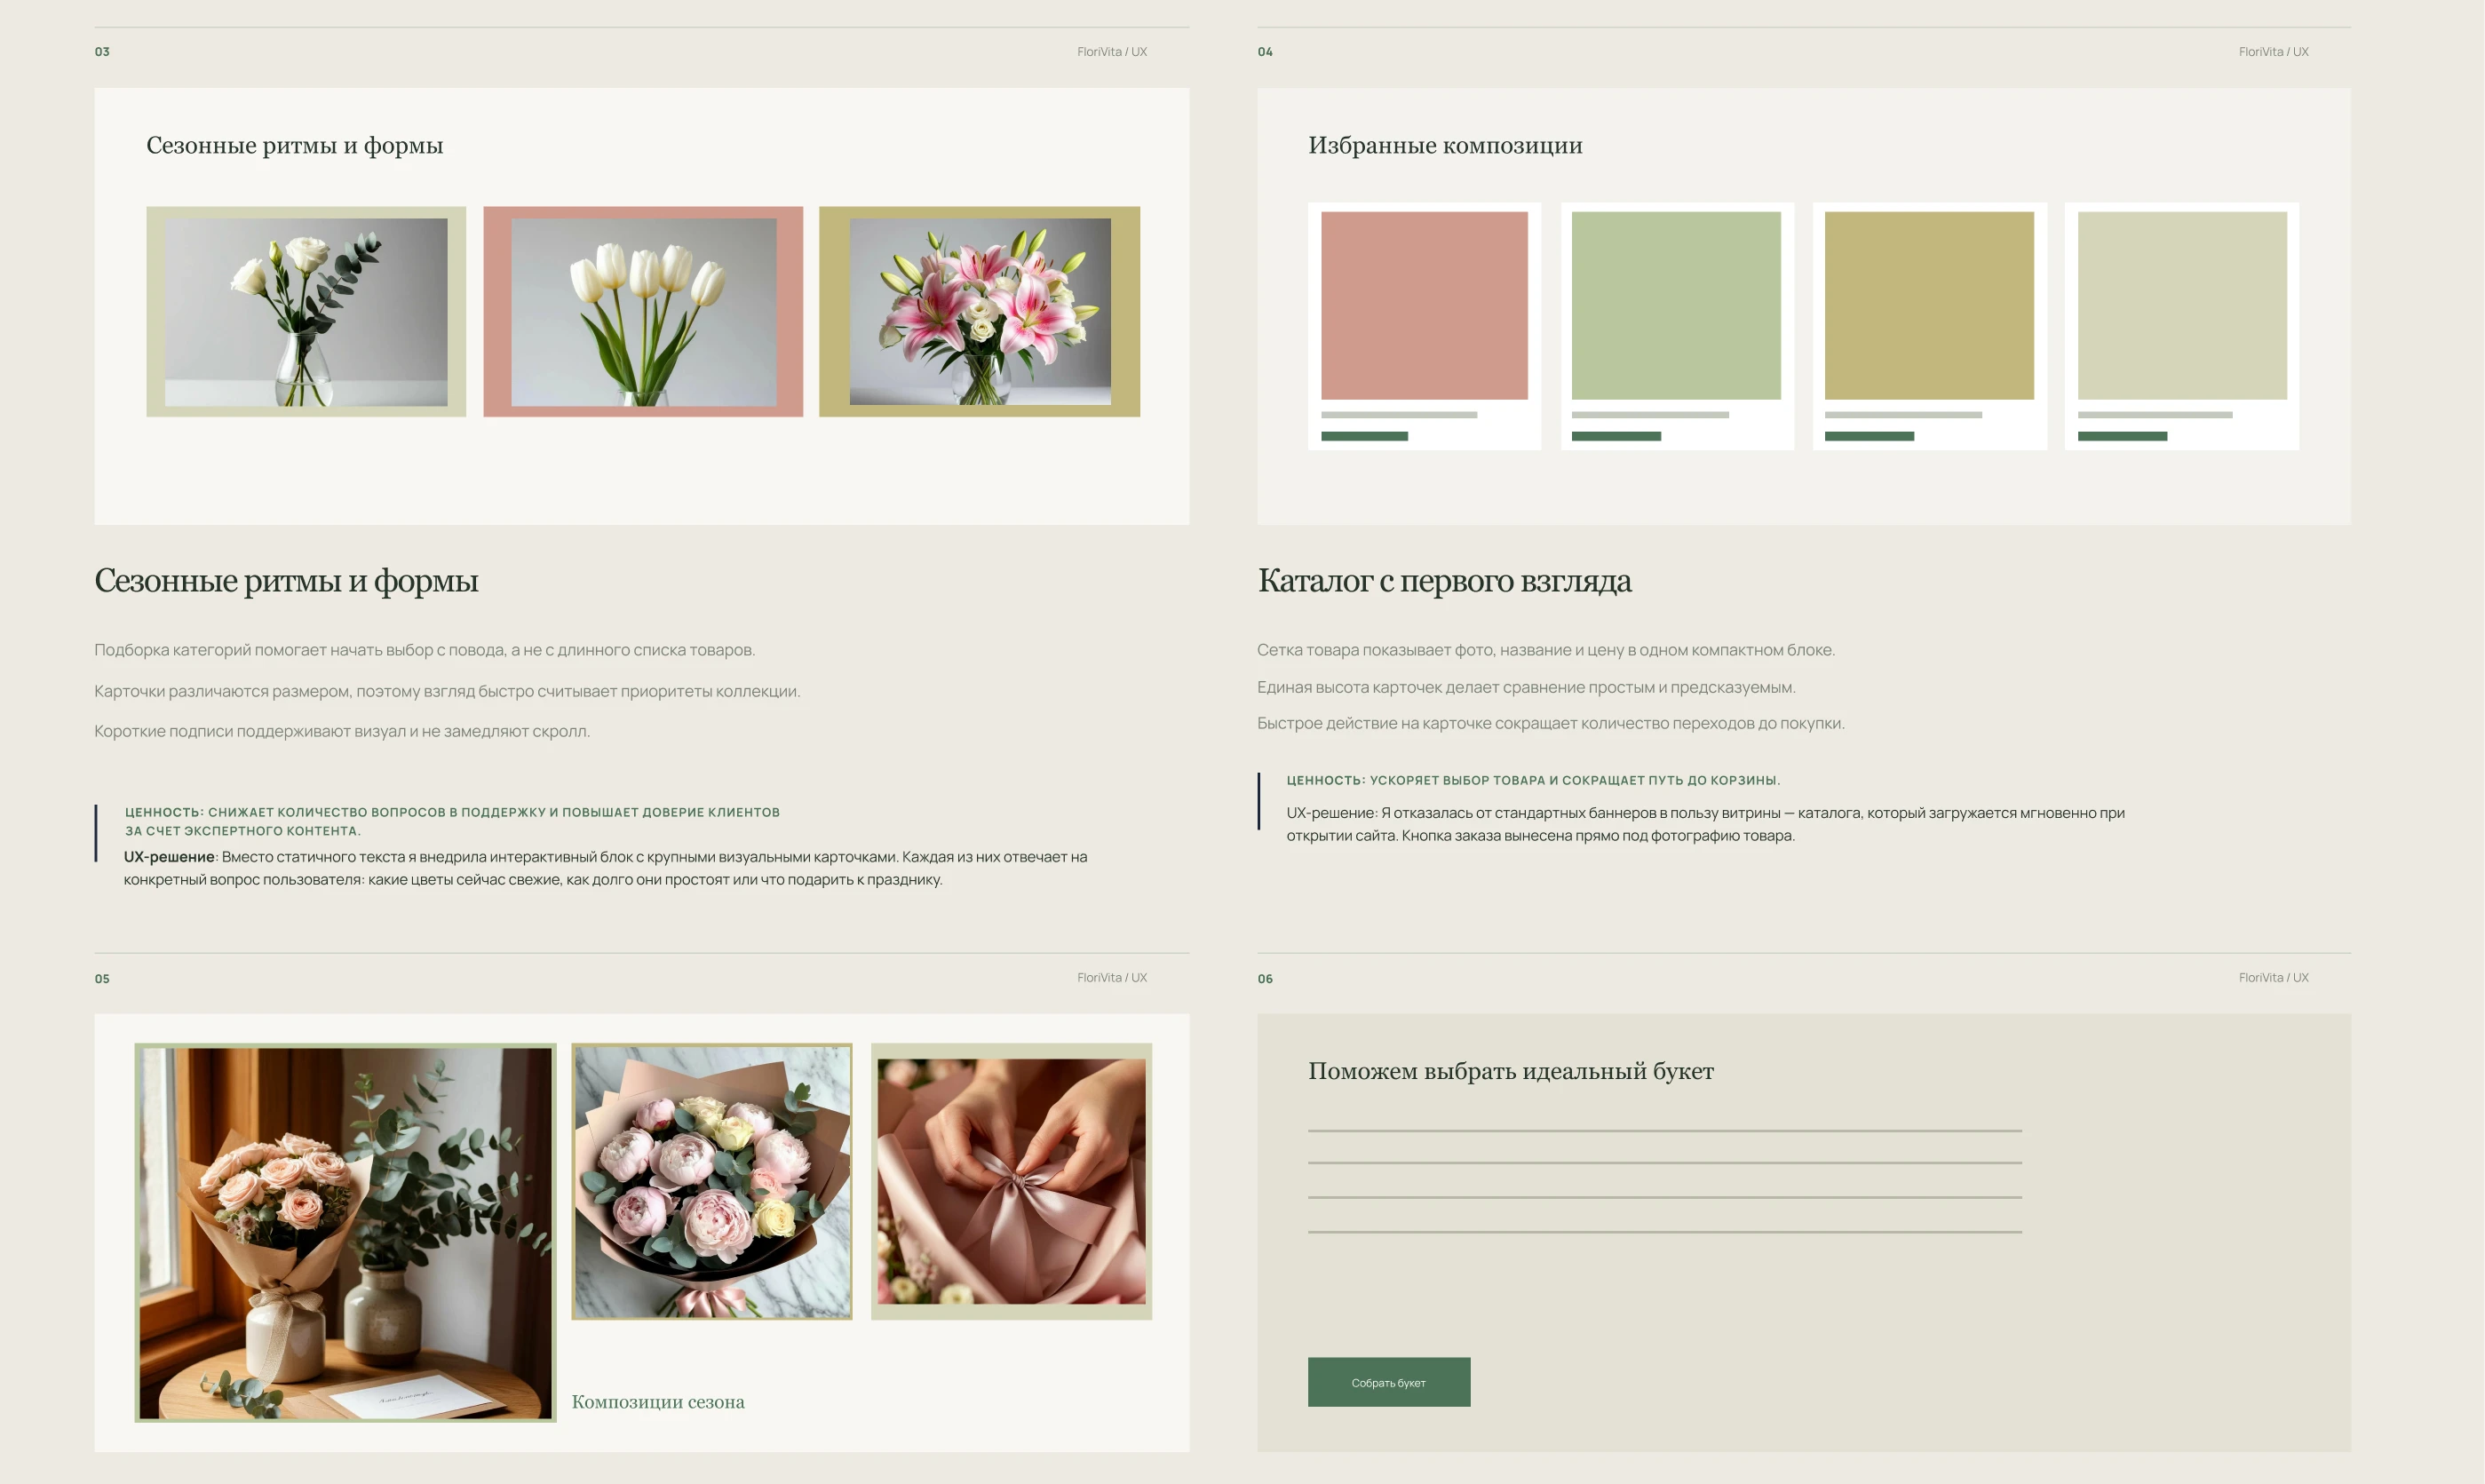Click the green price bar under olive gold card

click(x=1869, y=437)
